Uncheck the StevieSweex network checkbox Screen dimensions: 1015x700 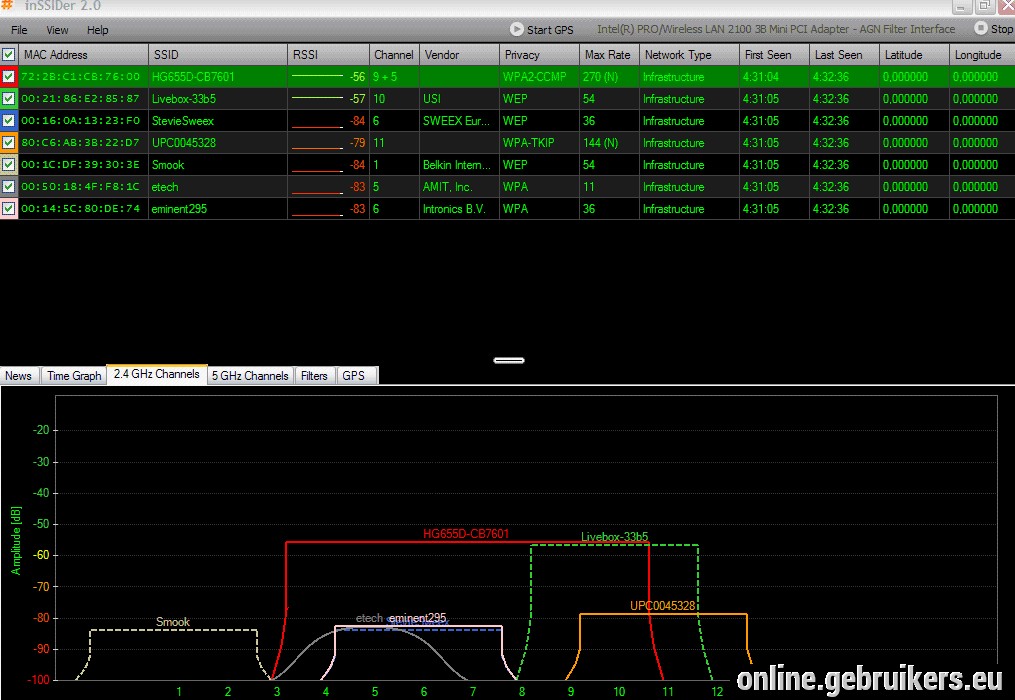(8, 120)
